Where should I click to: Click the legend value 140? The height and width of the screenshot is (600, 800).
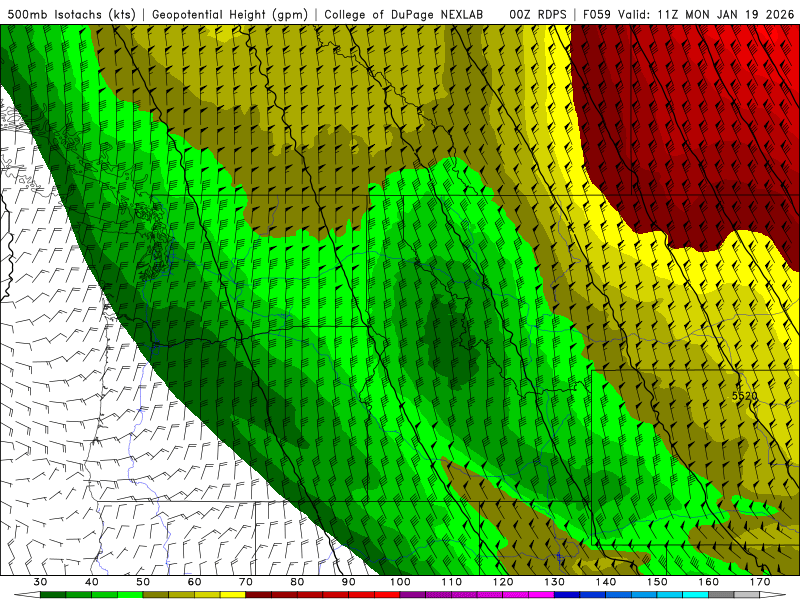[606, 582]
